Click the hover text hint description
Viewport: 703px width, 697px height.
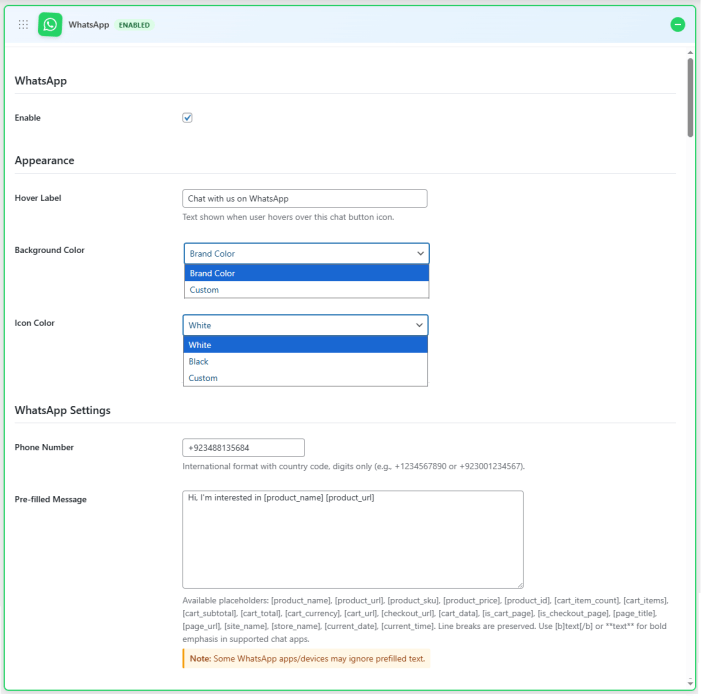289,217
